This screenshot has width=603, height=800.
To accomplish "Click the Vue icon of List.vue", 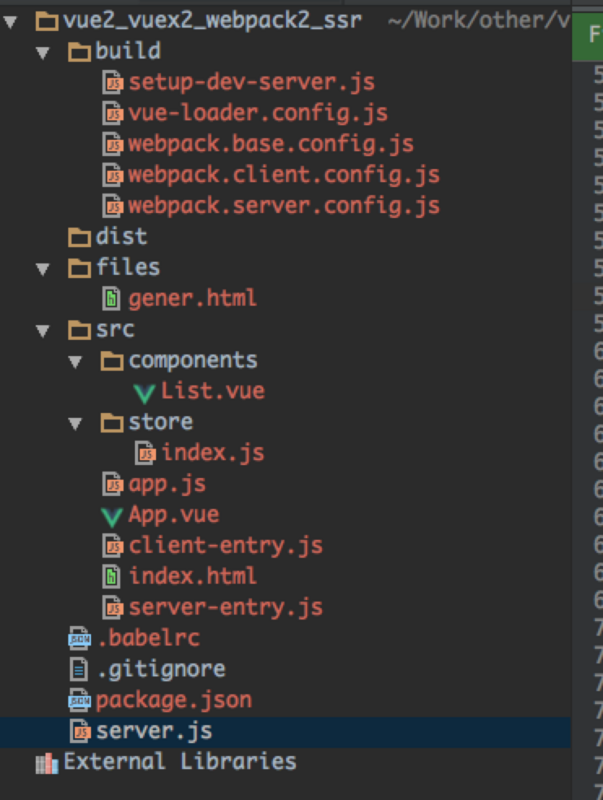I will click(144, 393).
